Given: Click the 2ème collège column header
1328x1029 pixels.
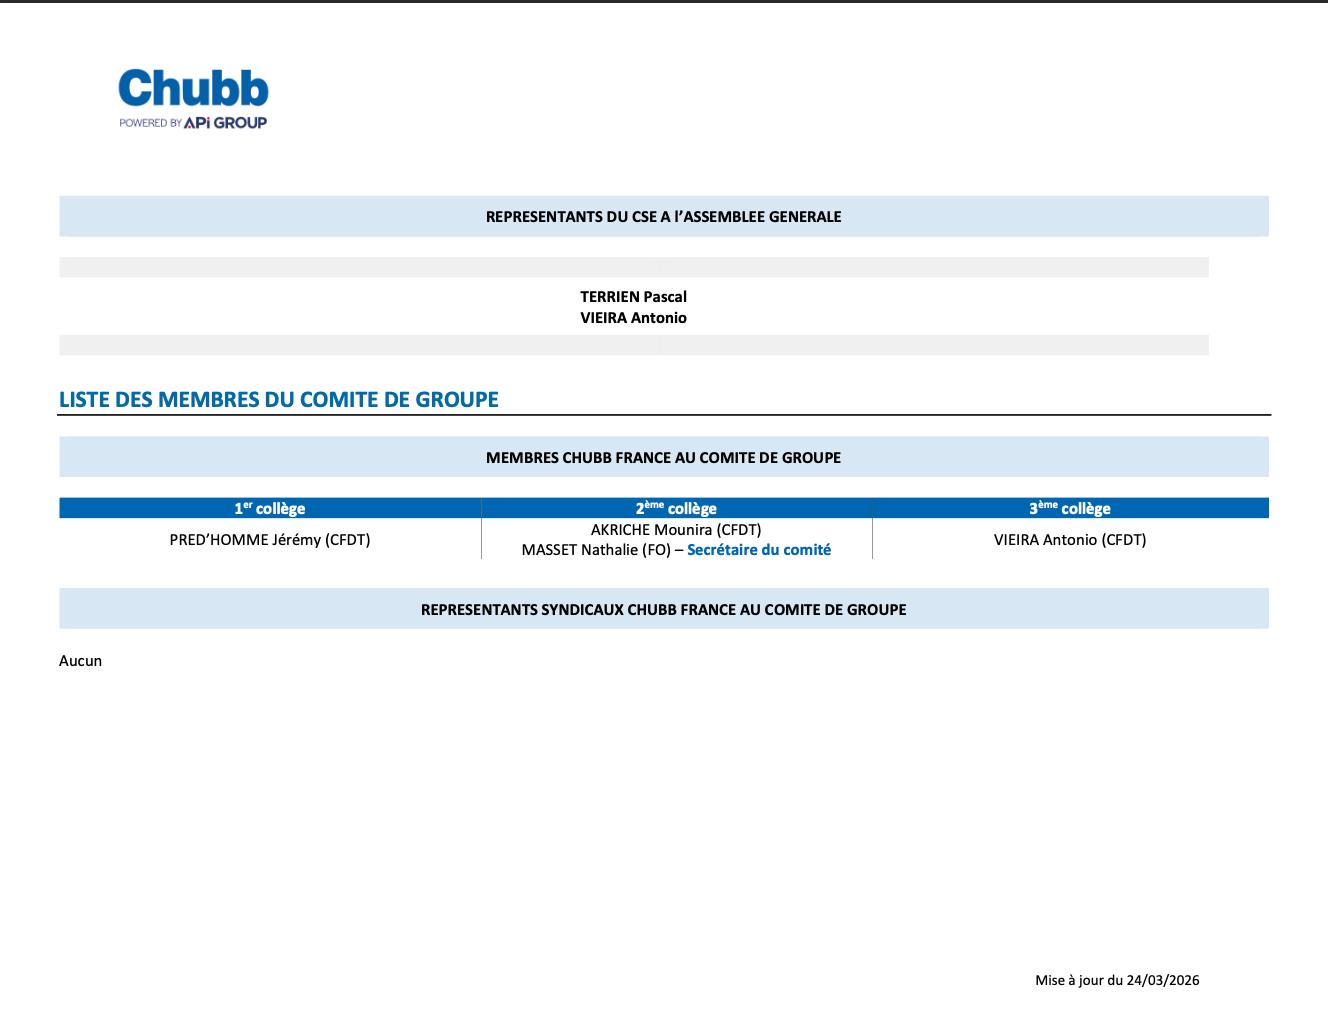Looking at the screenshot, I should 676,509.
